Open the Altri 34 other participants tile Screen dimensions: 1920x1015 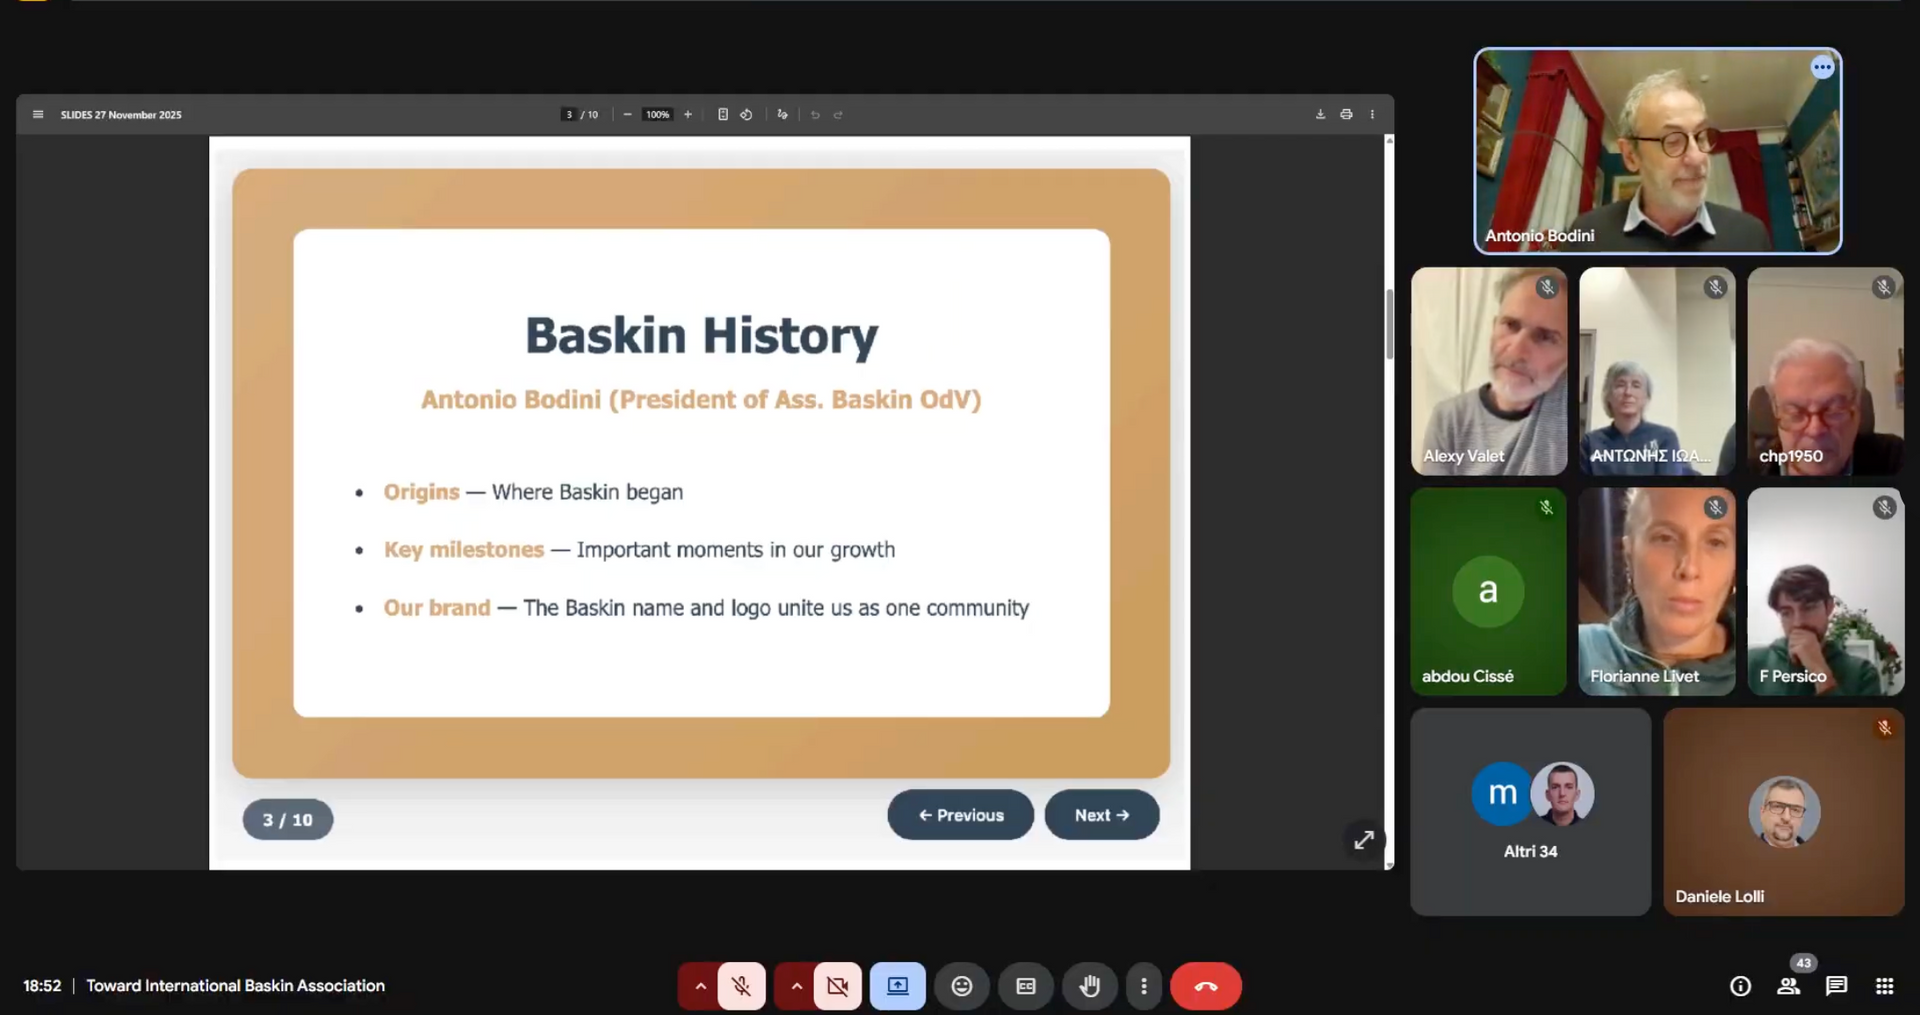tap(1531, 812)
